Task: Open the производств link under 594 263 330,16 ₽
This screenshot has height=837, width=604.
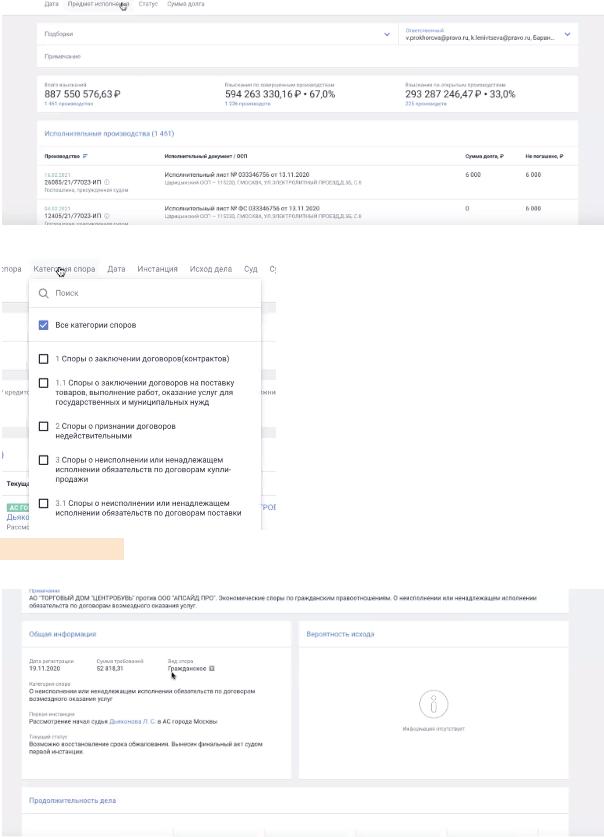Action: tap(248, 104)
